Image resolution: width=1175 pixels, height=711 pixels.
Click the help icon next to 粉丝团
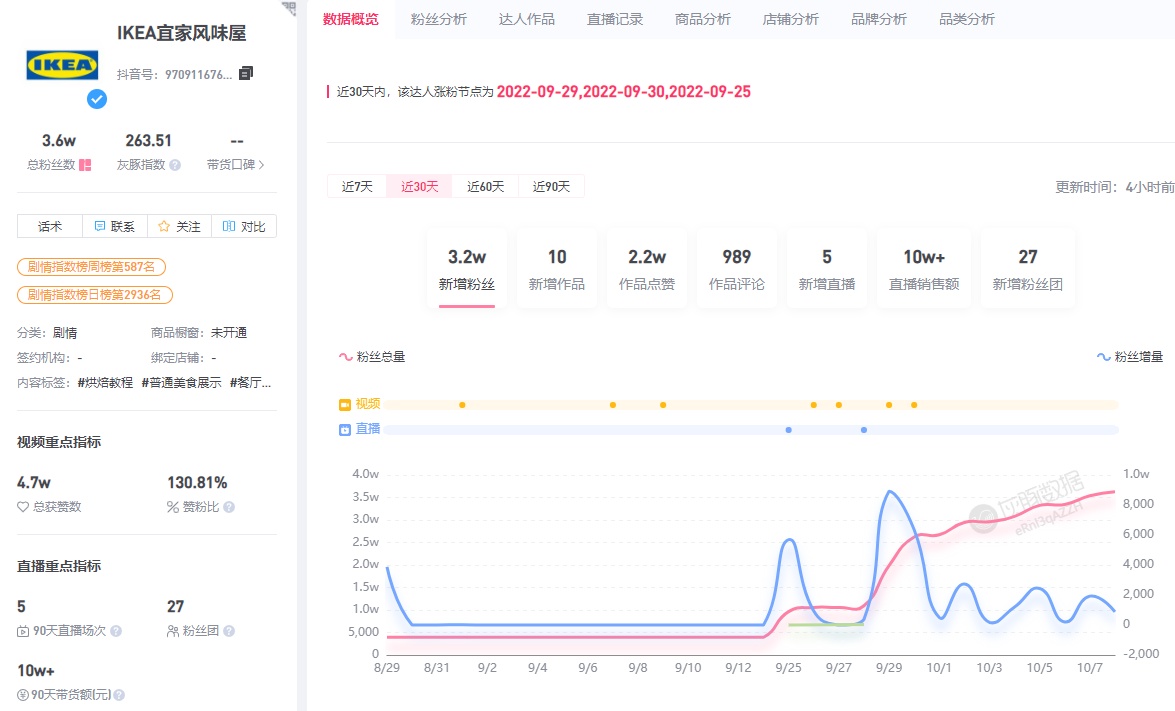(x=229, y=631)
